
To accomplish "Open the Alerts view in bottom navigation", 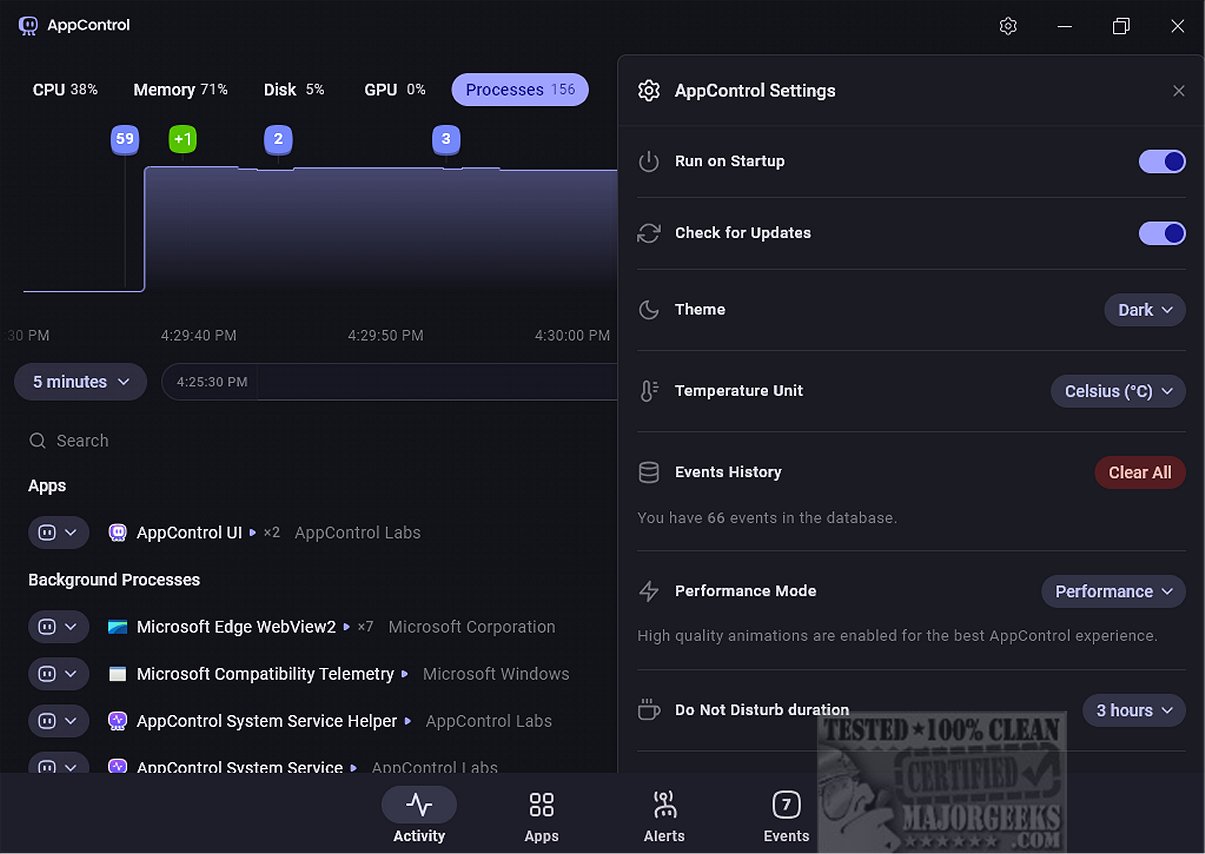I will pyautogui.click(x=664, y=815).
